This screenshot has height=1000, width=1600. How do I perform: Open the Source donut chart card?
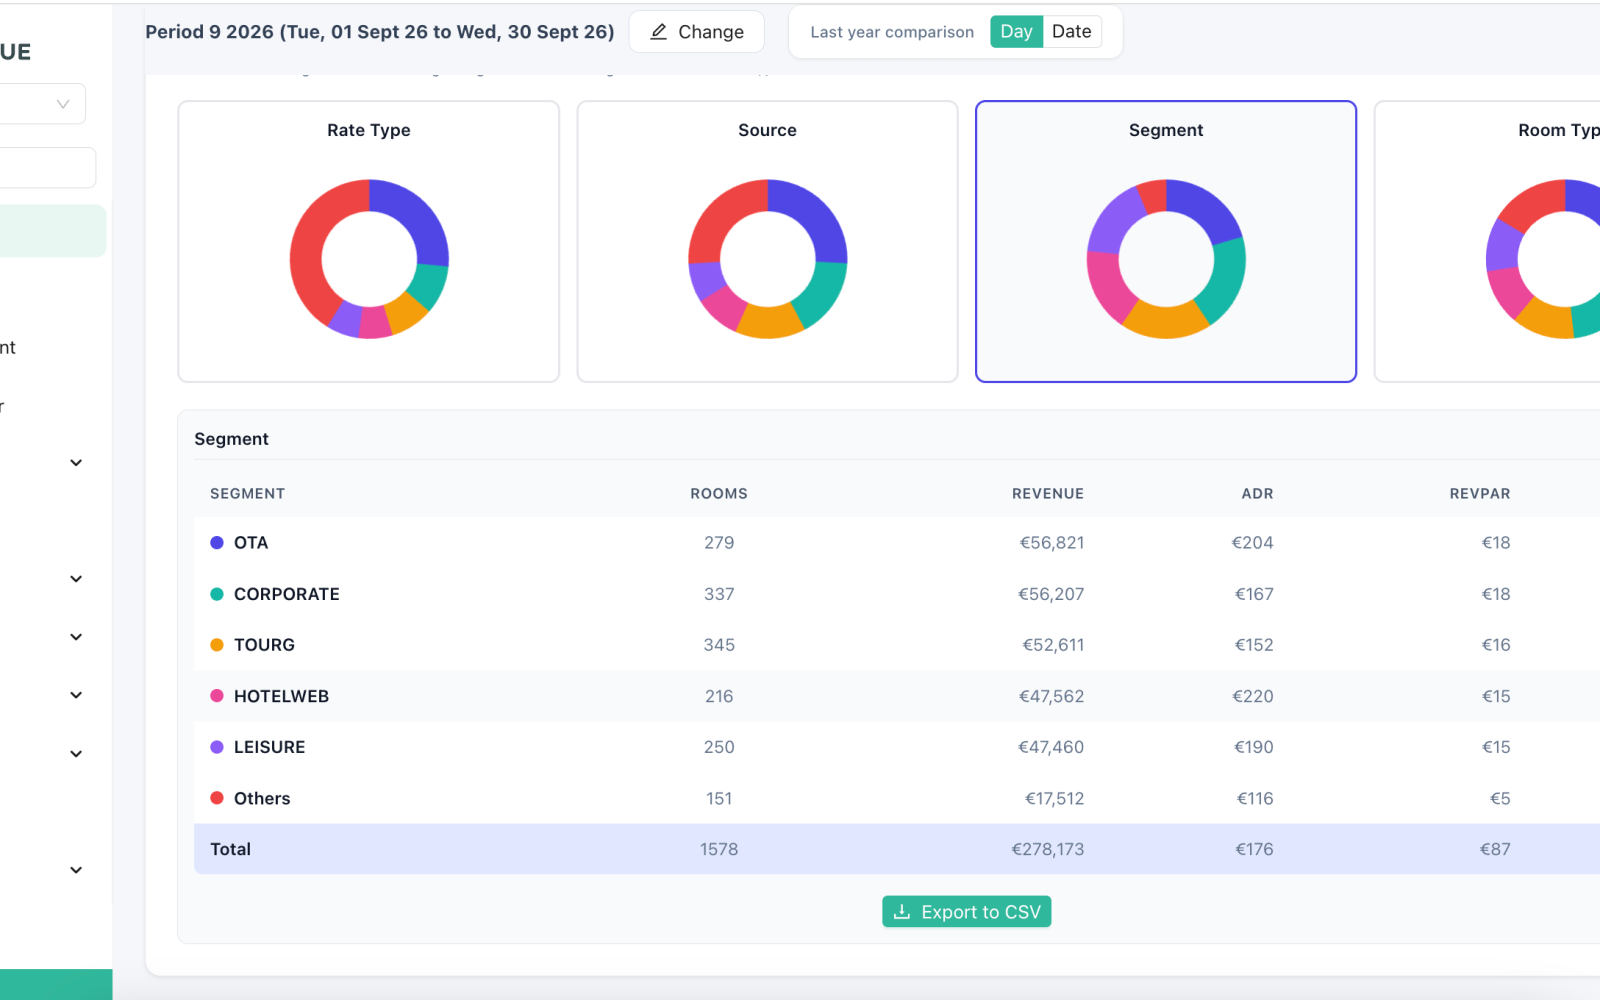tap(768, 241)
